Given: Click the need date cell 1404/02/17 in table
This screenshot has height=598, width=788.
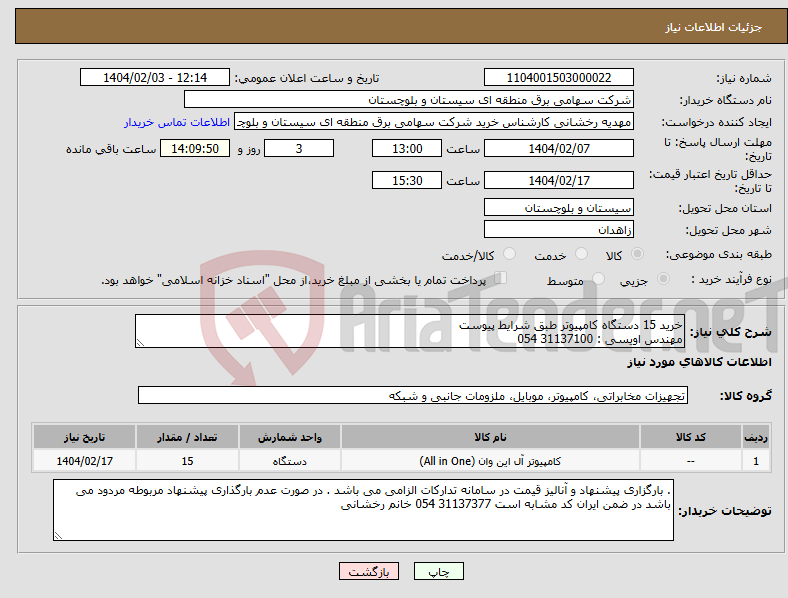Looking at the screenshot, I should (x=84, y=461).
